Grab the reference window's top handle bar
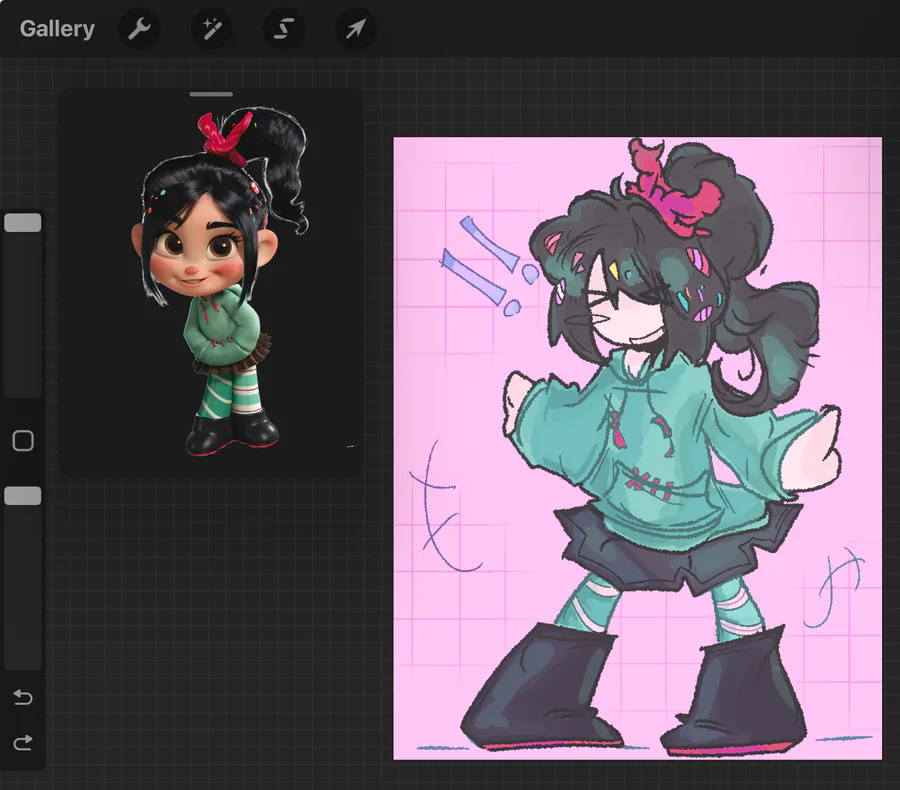Viewport: 900px width, 790px height. point(211,94)
